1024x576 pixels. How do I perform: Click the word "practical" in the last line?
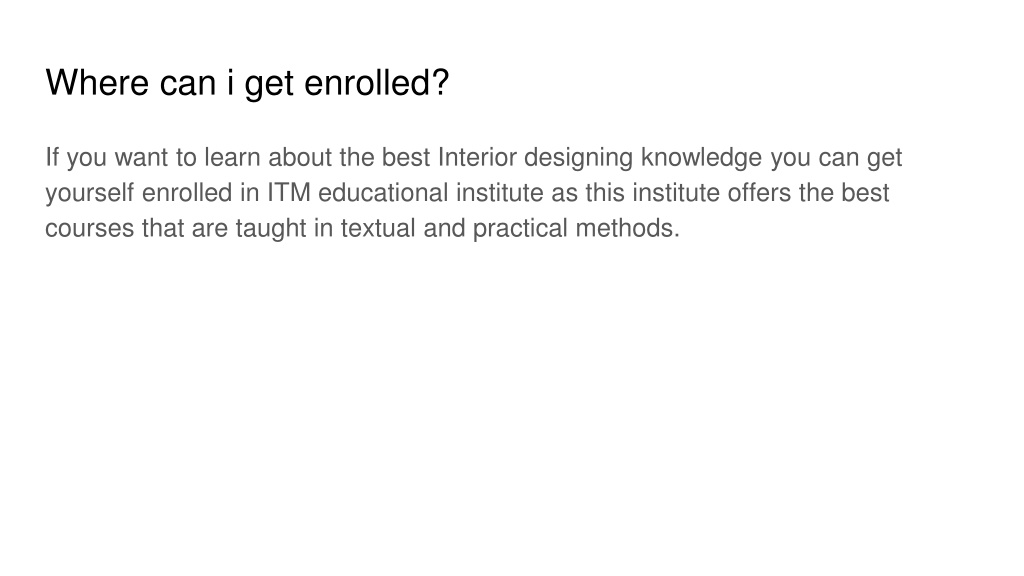tap(520, 229)
